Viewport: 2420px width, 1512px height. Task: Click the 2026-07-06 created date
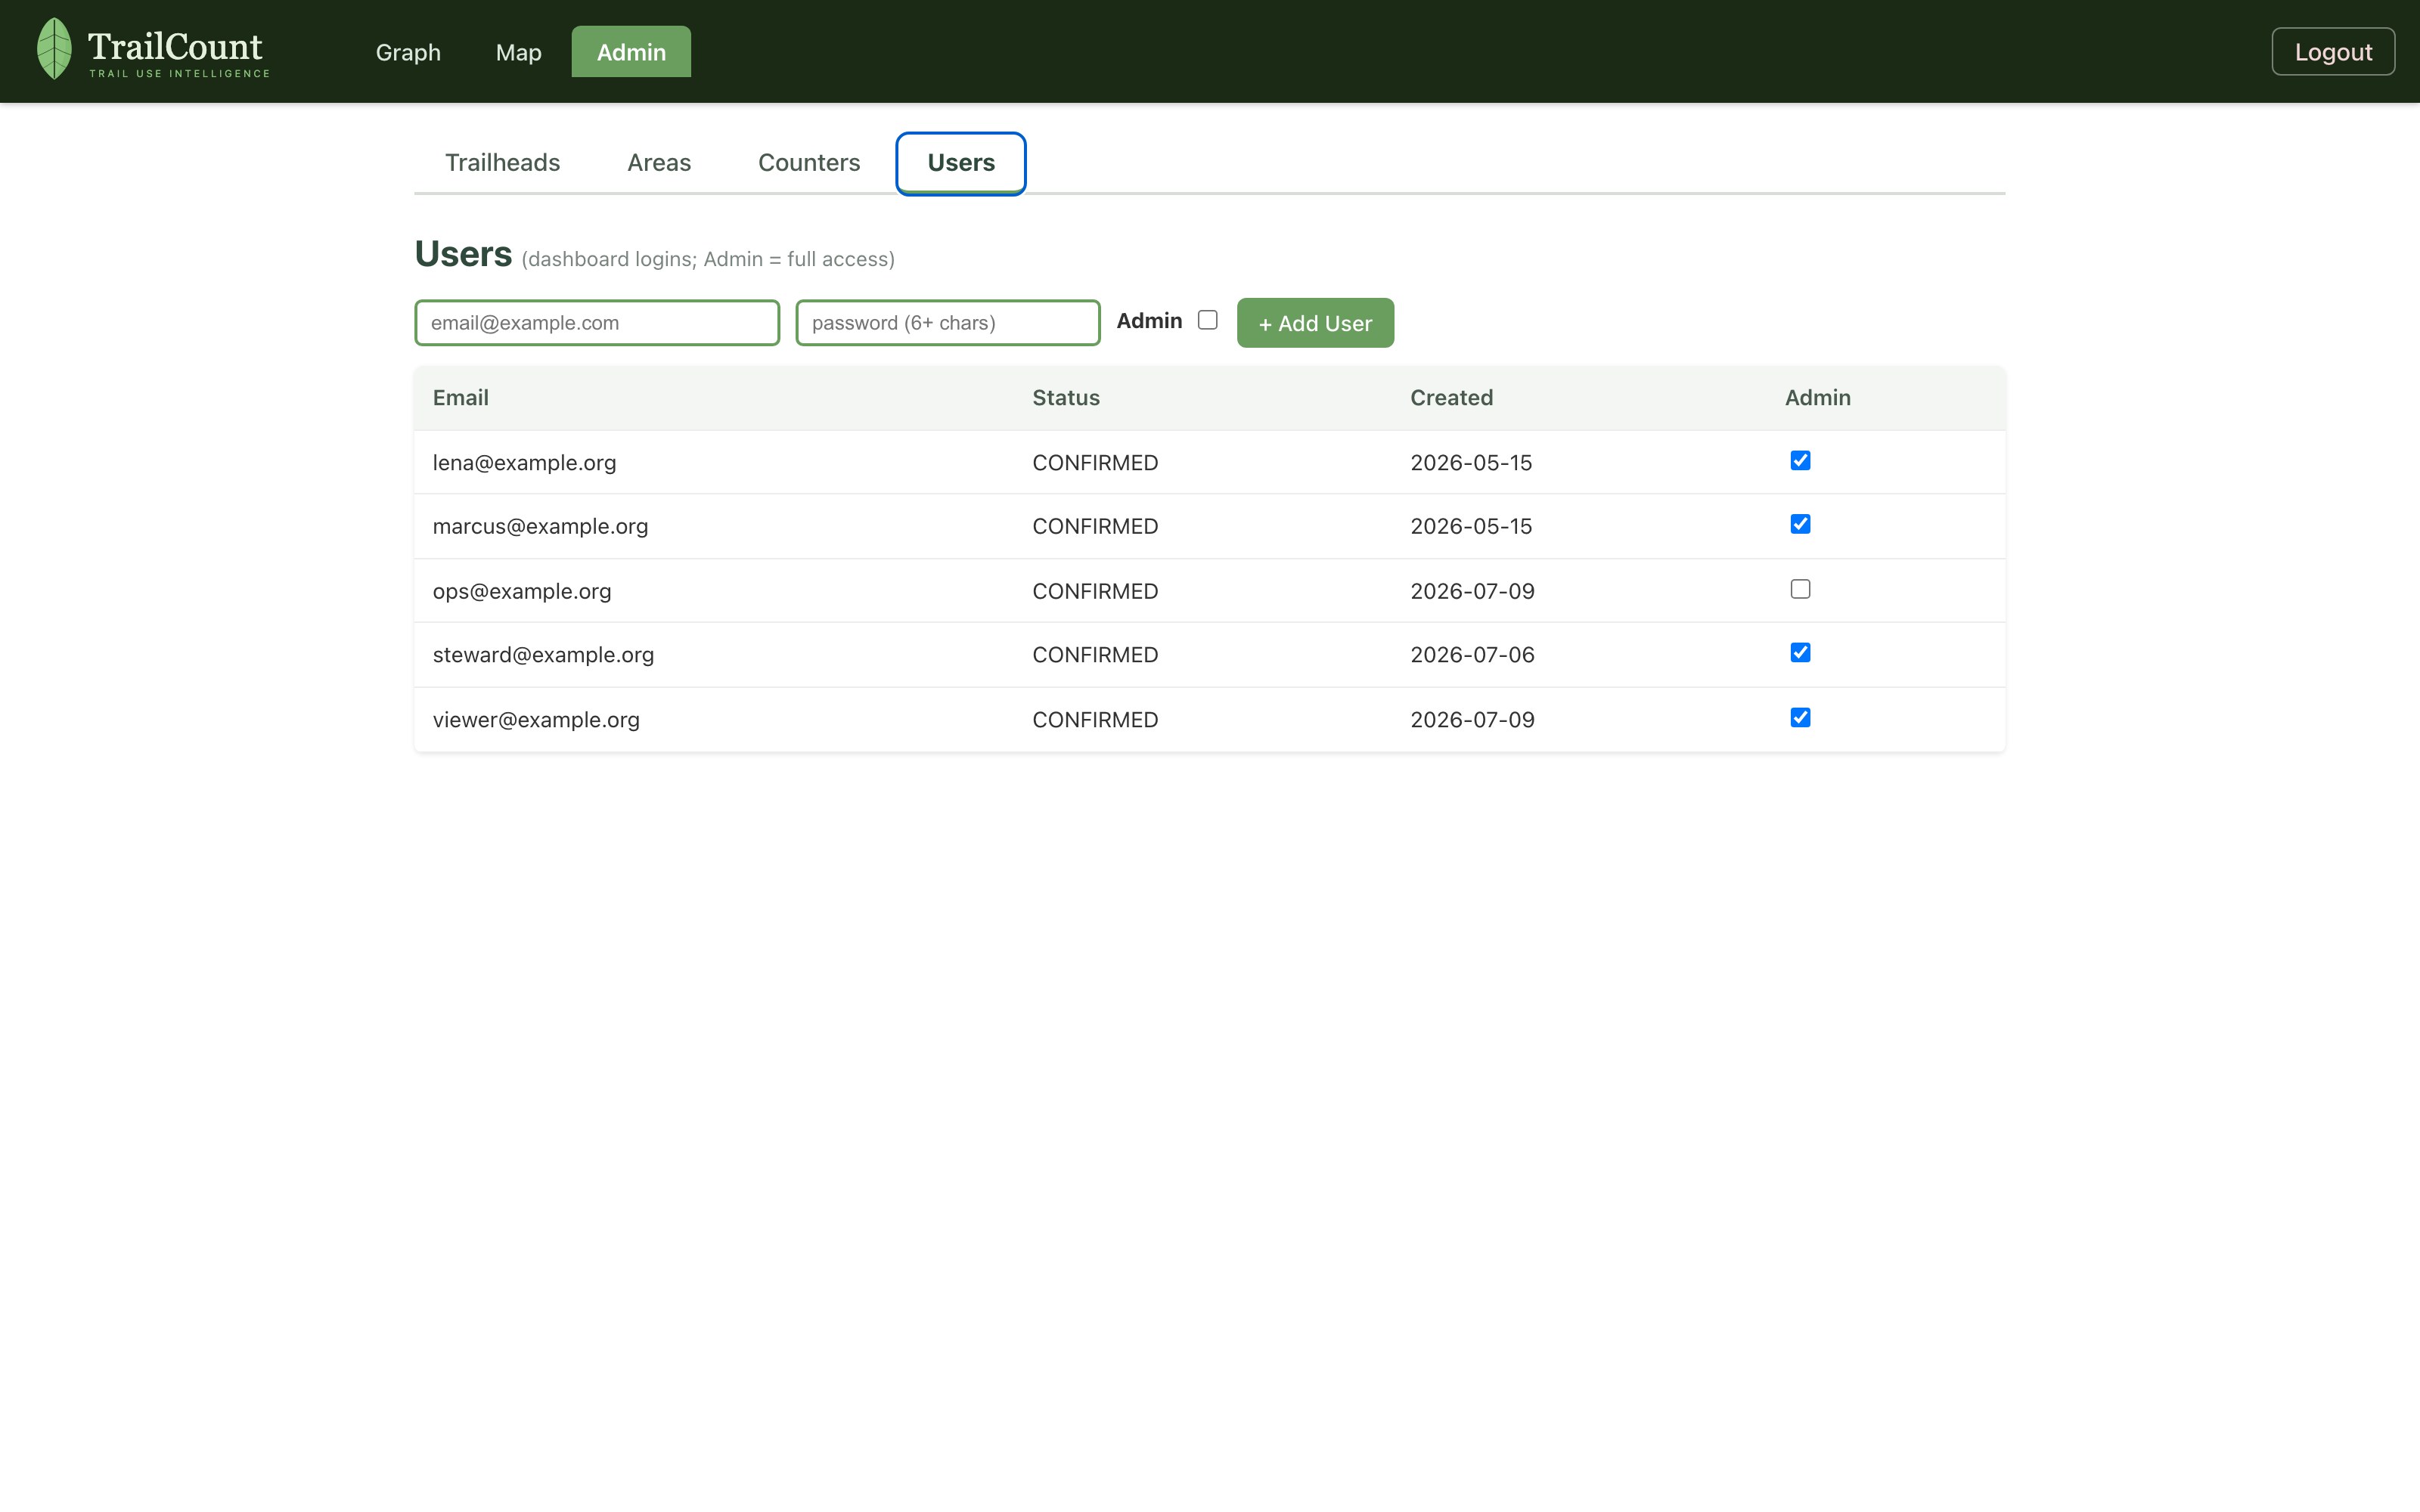[x=1472, y=655]
